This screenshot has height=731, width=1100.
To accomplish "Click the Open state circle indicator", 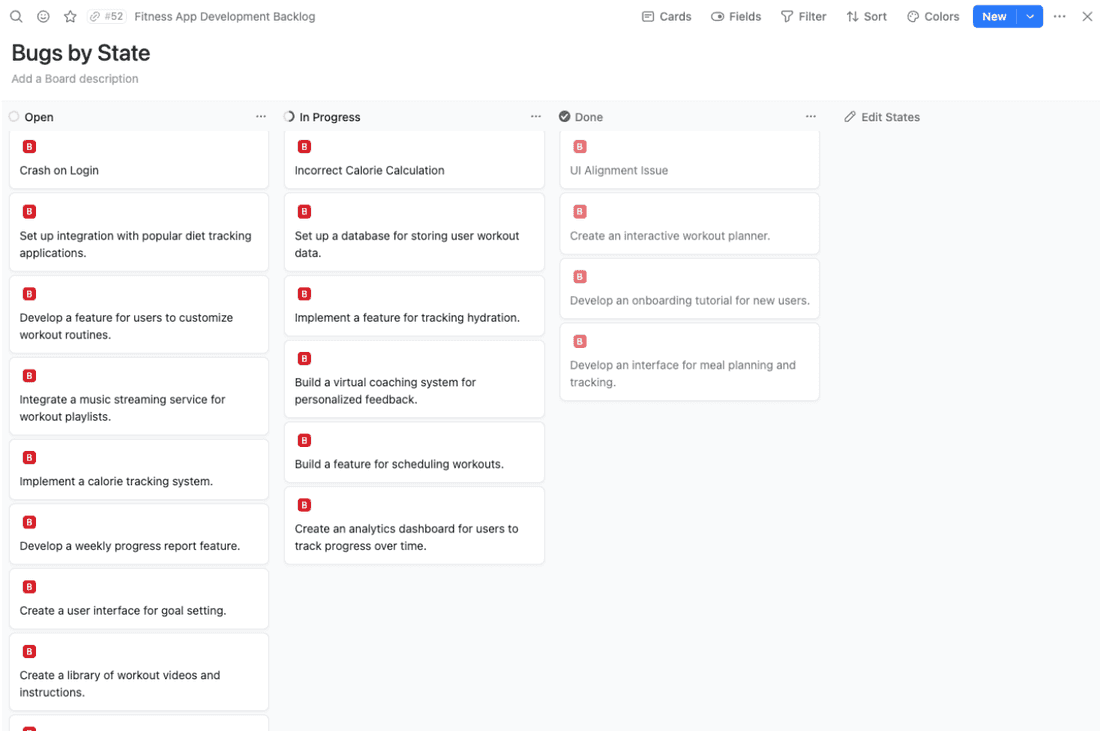I will (x=14, y=117).
